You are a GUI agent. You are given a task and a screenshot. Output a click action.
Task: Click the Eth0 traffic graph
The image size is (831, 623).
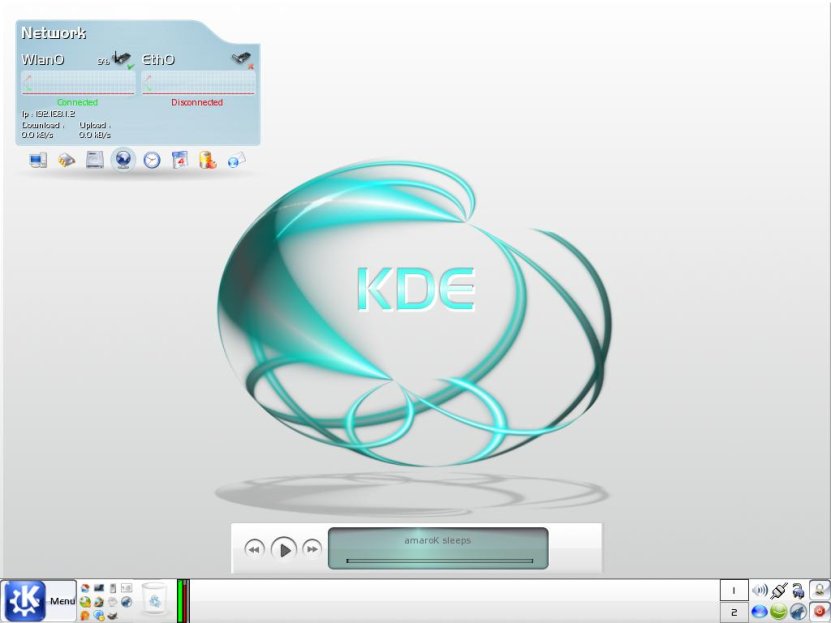pyautogui.click(x=199, y=83)
